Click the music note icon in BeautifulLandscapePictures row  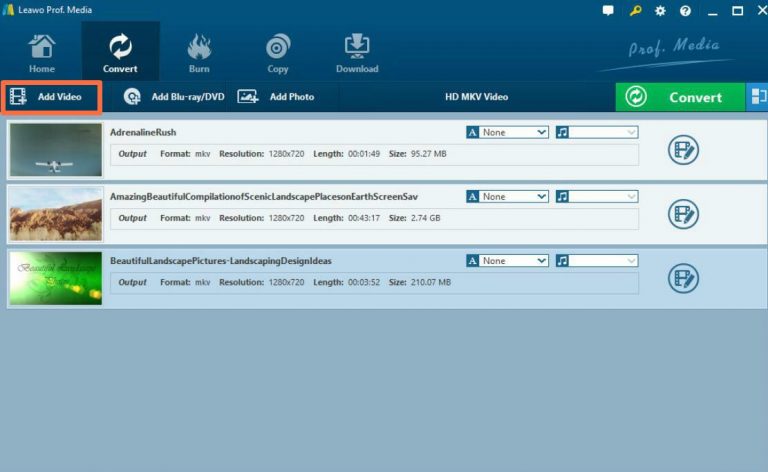click(x=562, y=260)
